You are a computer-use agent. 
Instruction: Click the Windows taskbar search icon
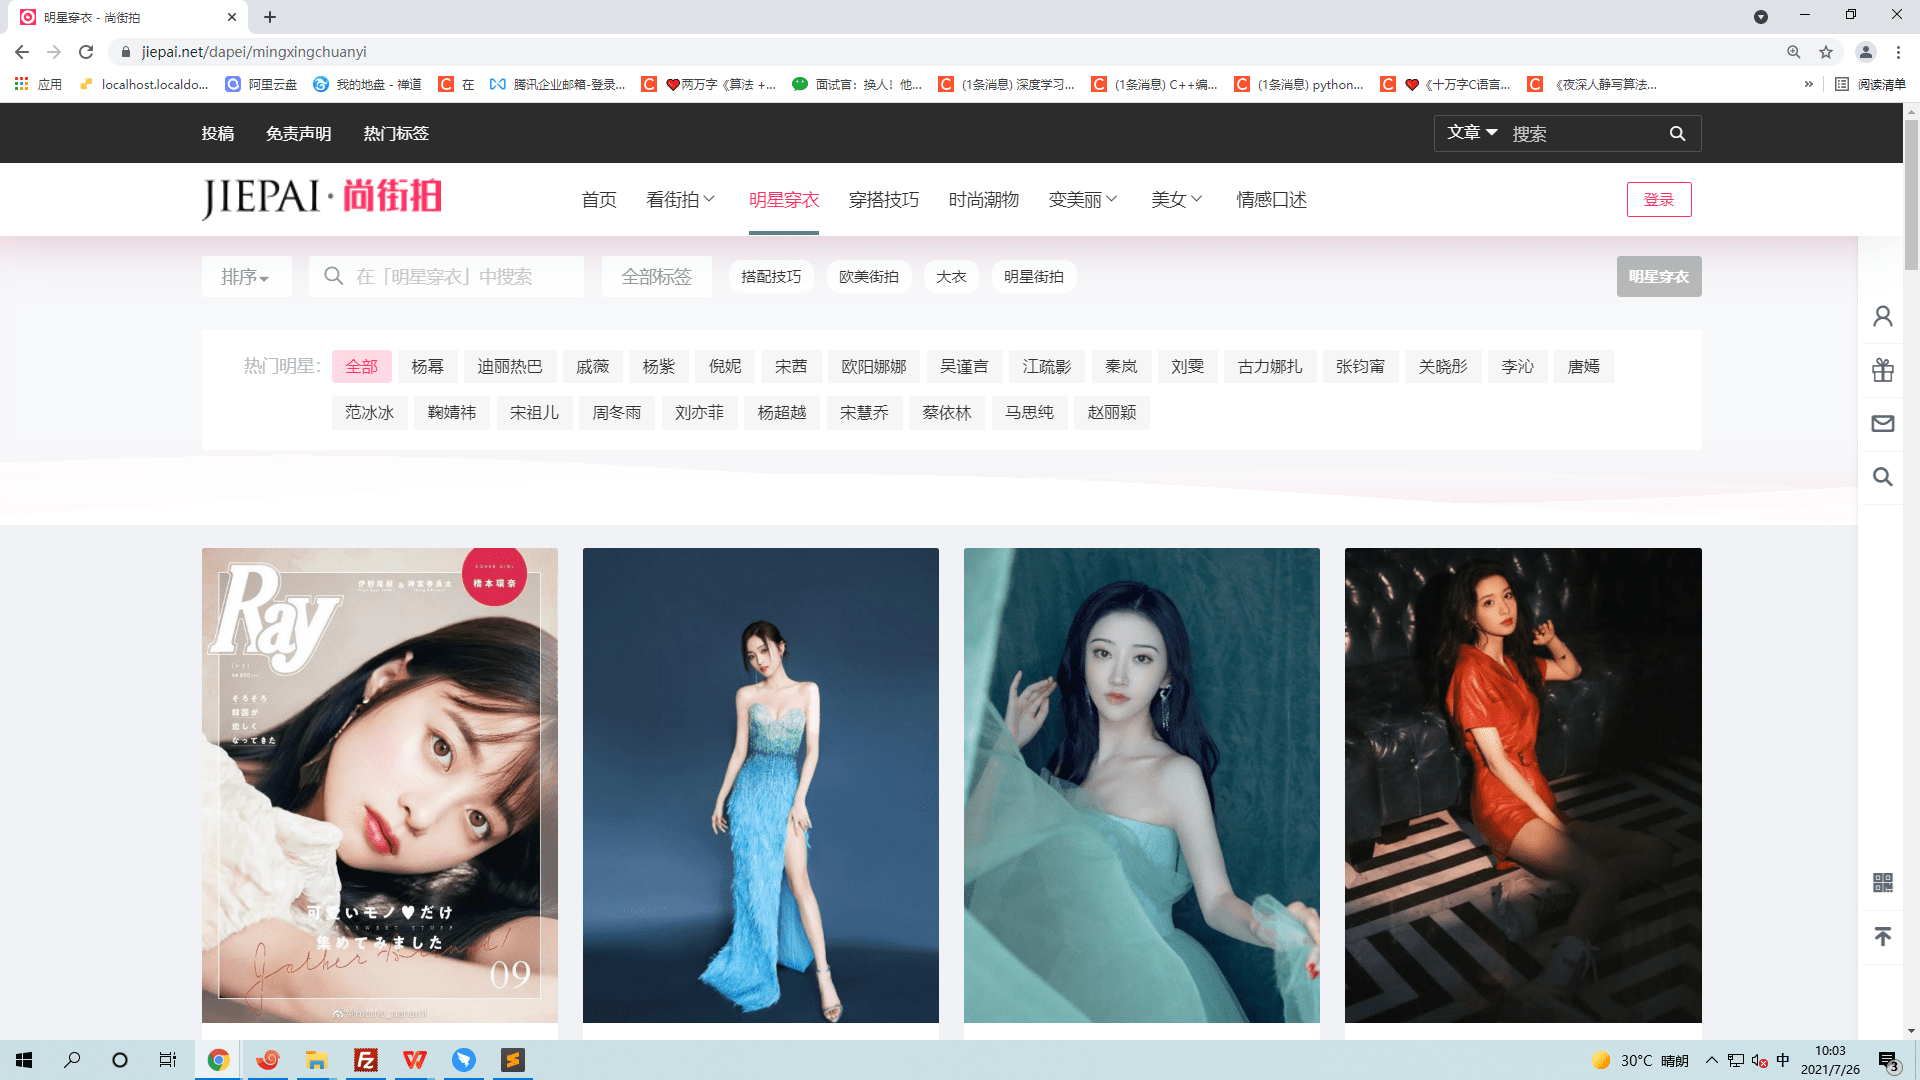click(72, 1060)
